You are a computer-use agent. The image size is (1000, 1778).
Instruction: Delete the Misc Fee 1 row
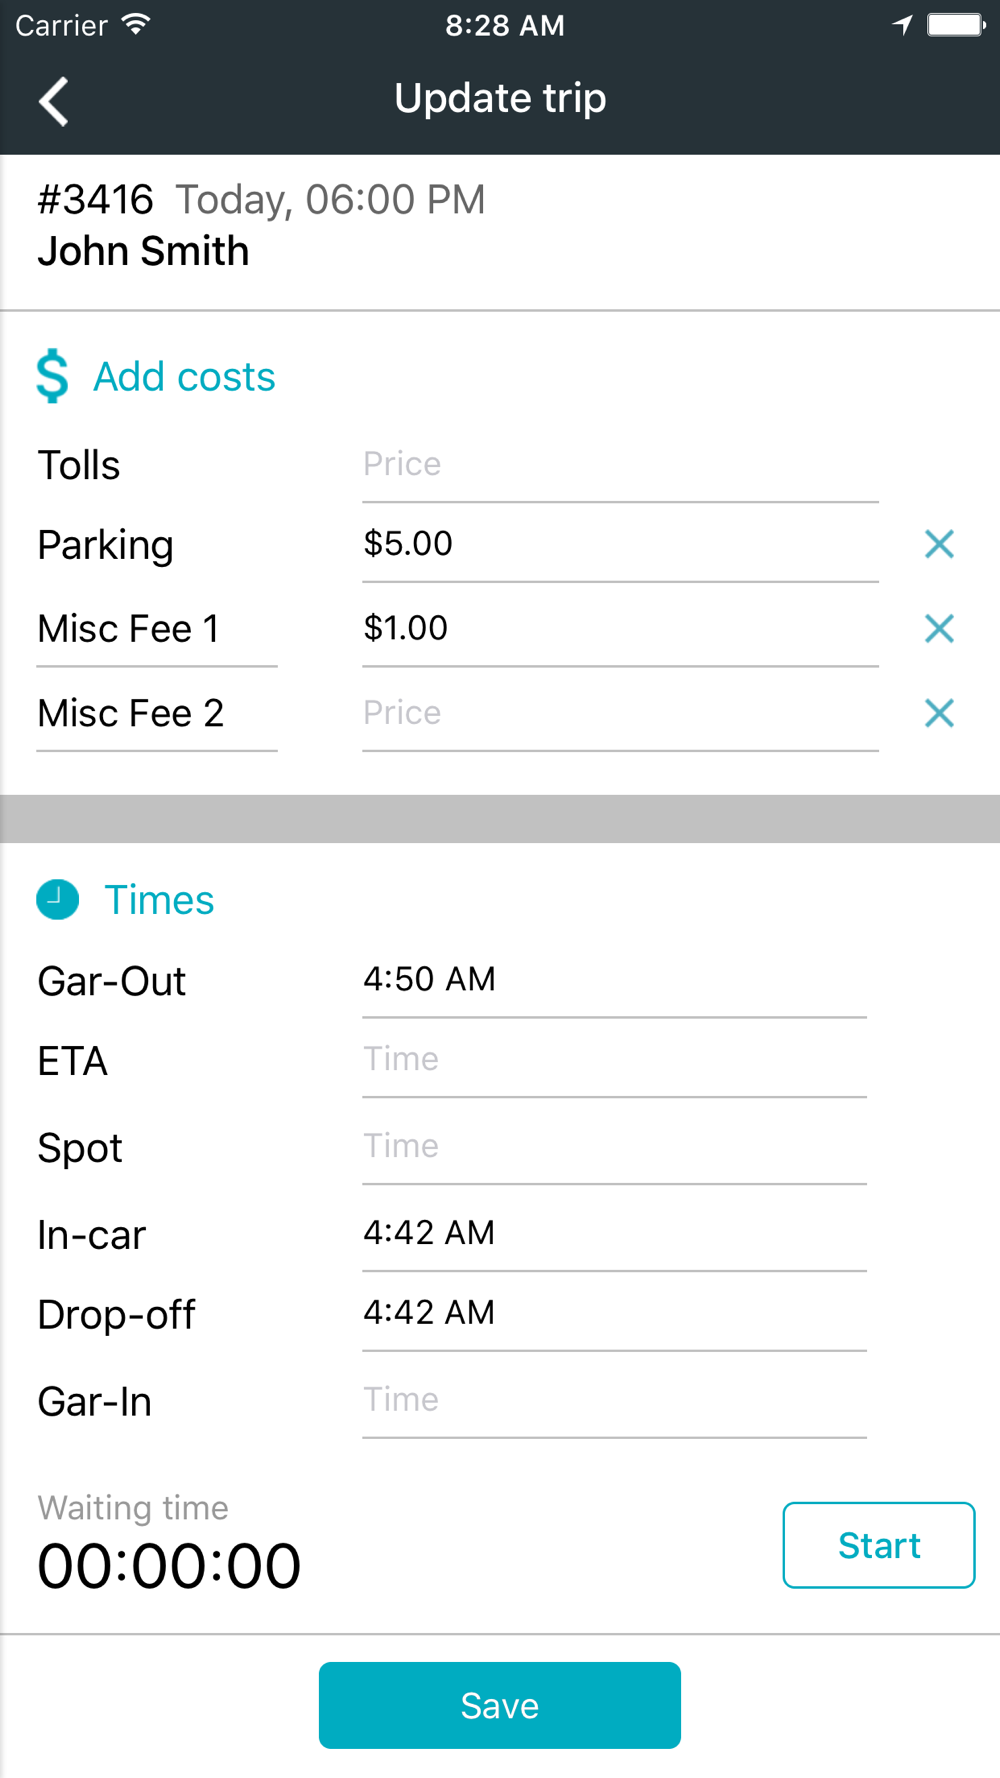click(x=939, y=629)
